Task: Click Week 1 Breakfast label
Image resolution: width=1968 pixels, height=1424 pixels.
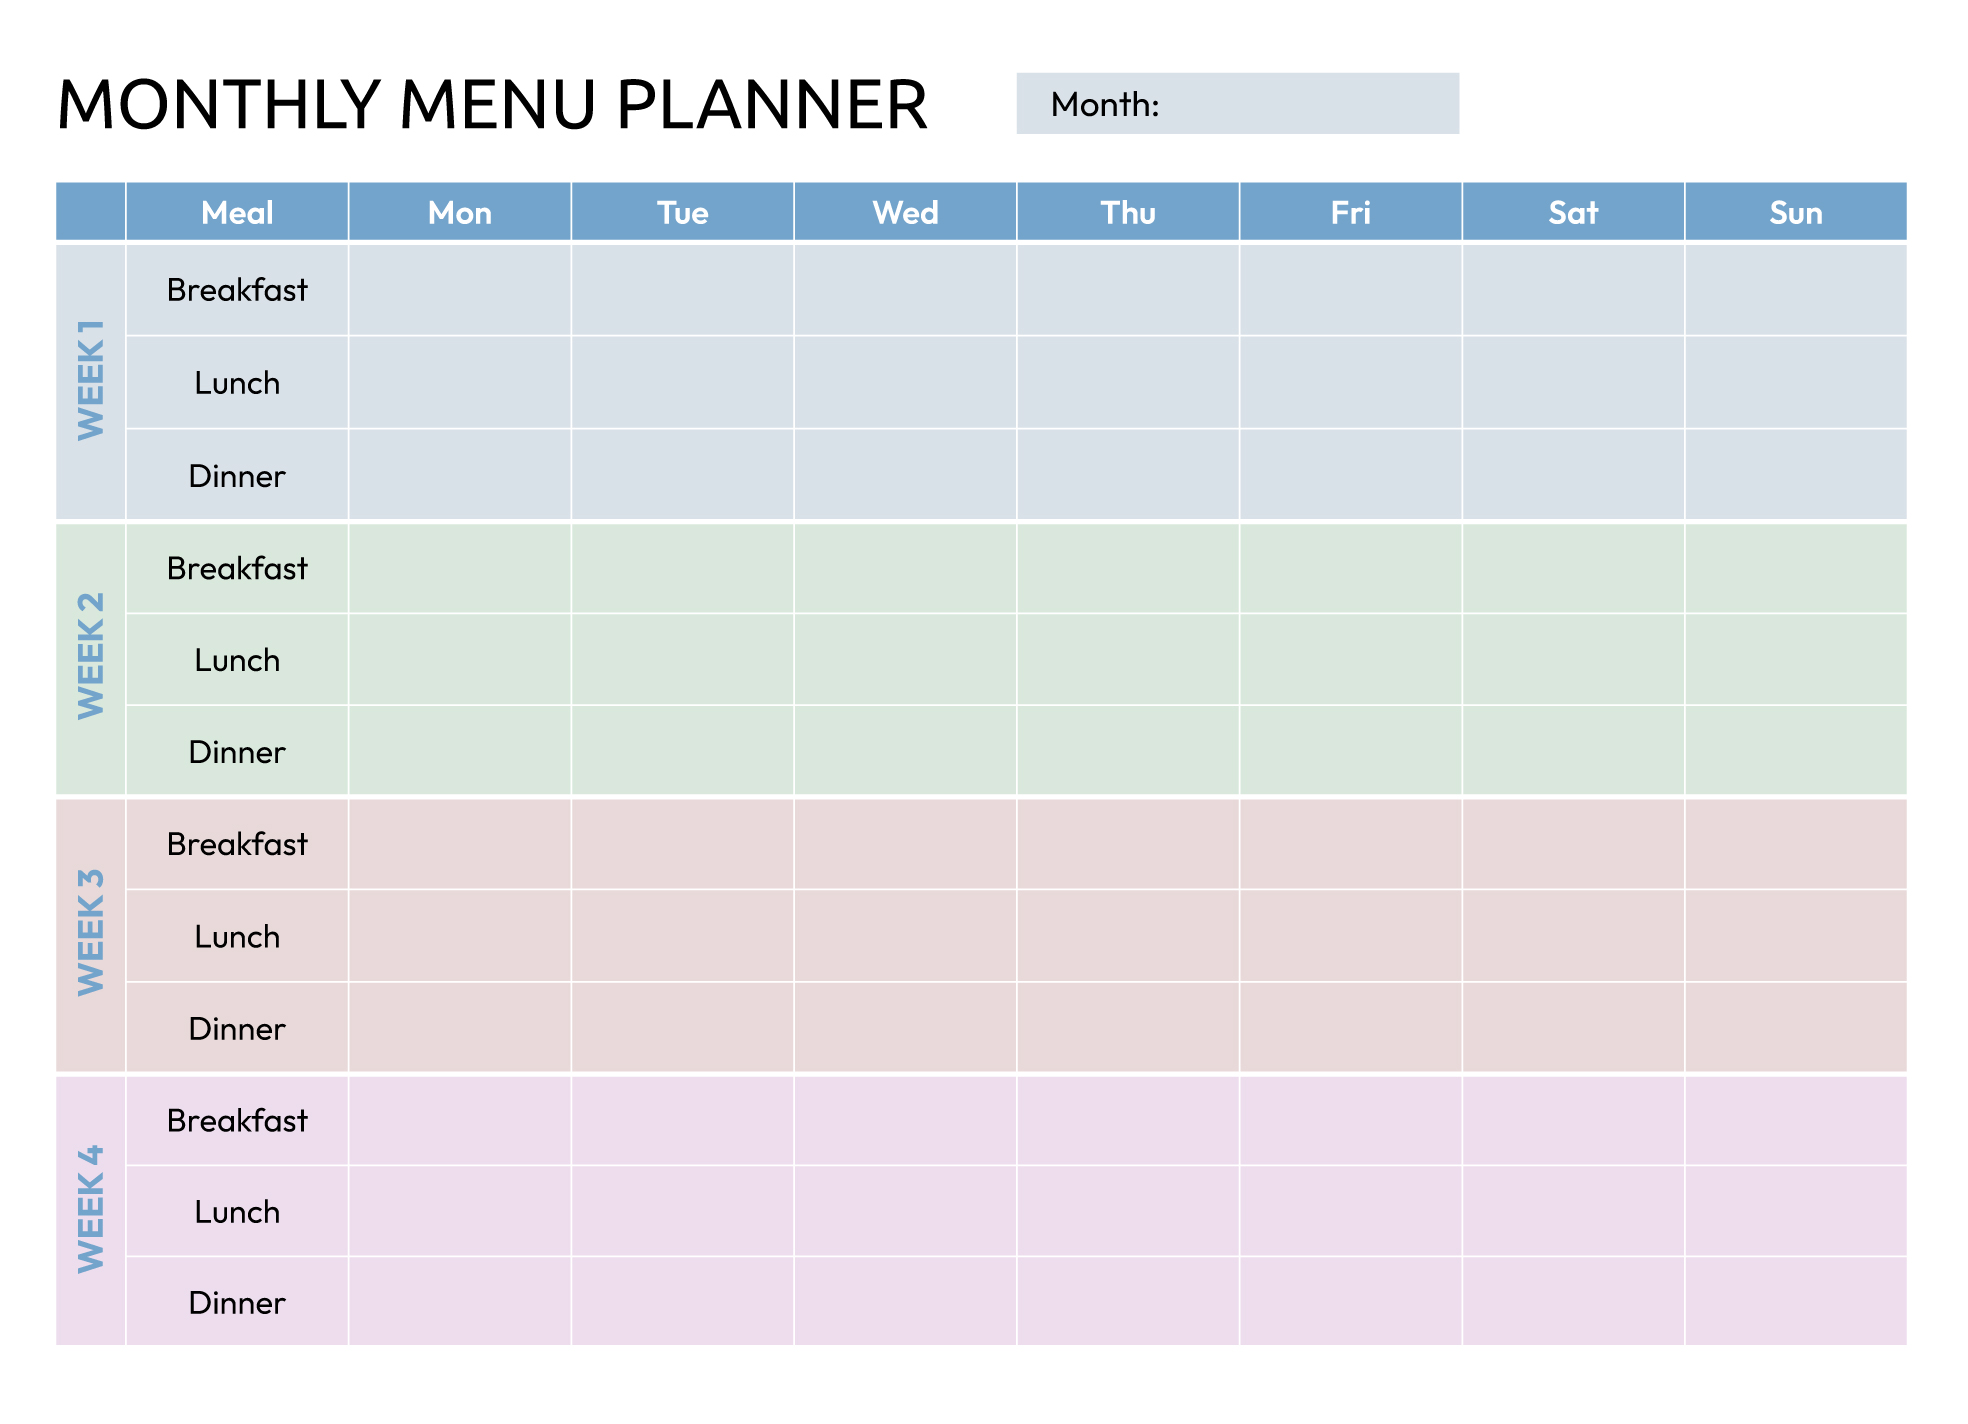Action: (x=237, y=290)
